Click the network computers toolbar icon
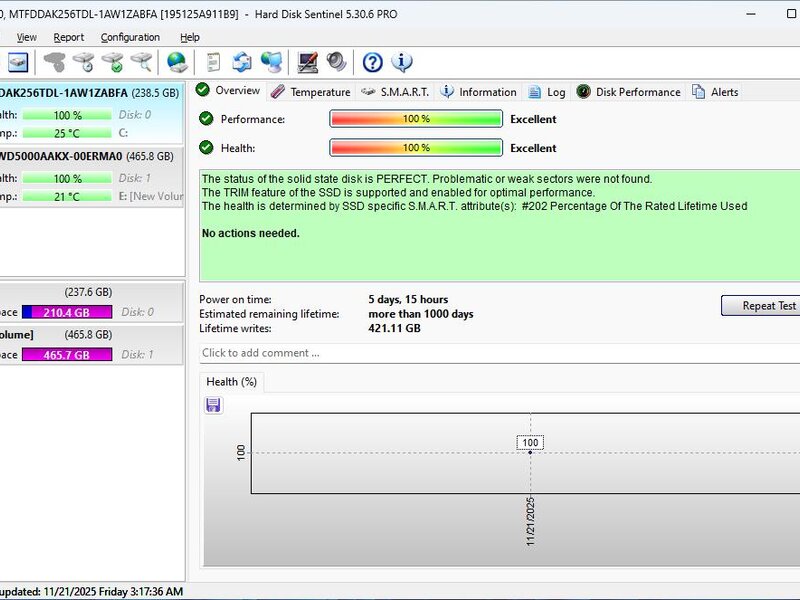Image resolution: width=800 pixels, height=600 pixels. coord(271,62)
